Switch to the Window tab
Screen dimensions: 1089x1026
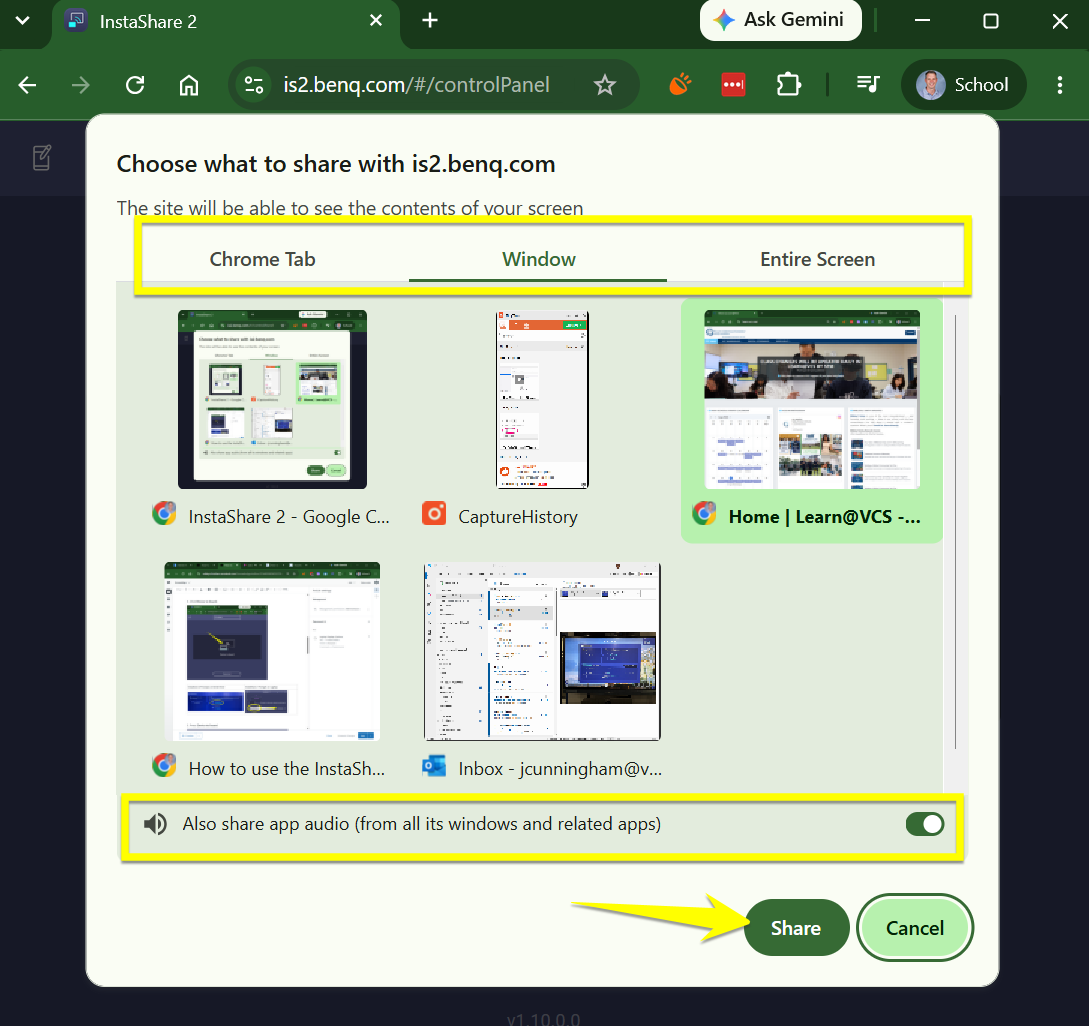pyautogui.click(x=538, y=259)
